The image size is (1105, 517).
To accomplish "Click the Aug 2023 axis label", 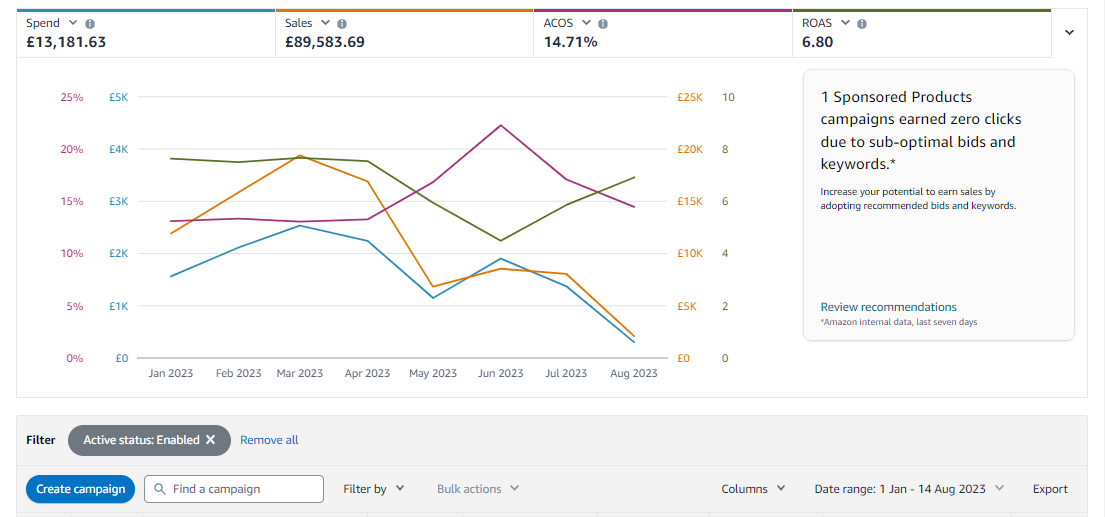I will (x=634, y=373).
